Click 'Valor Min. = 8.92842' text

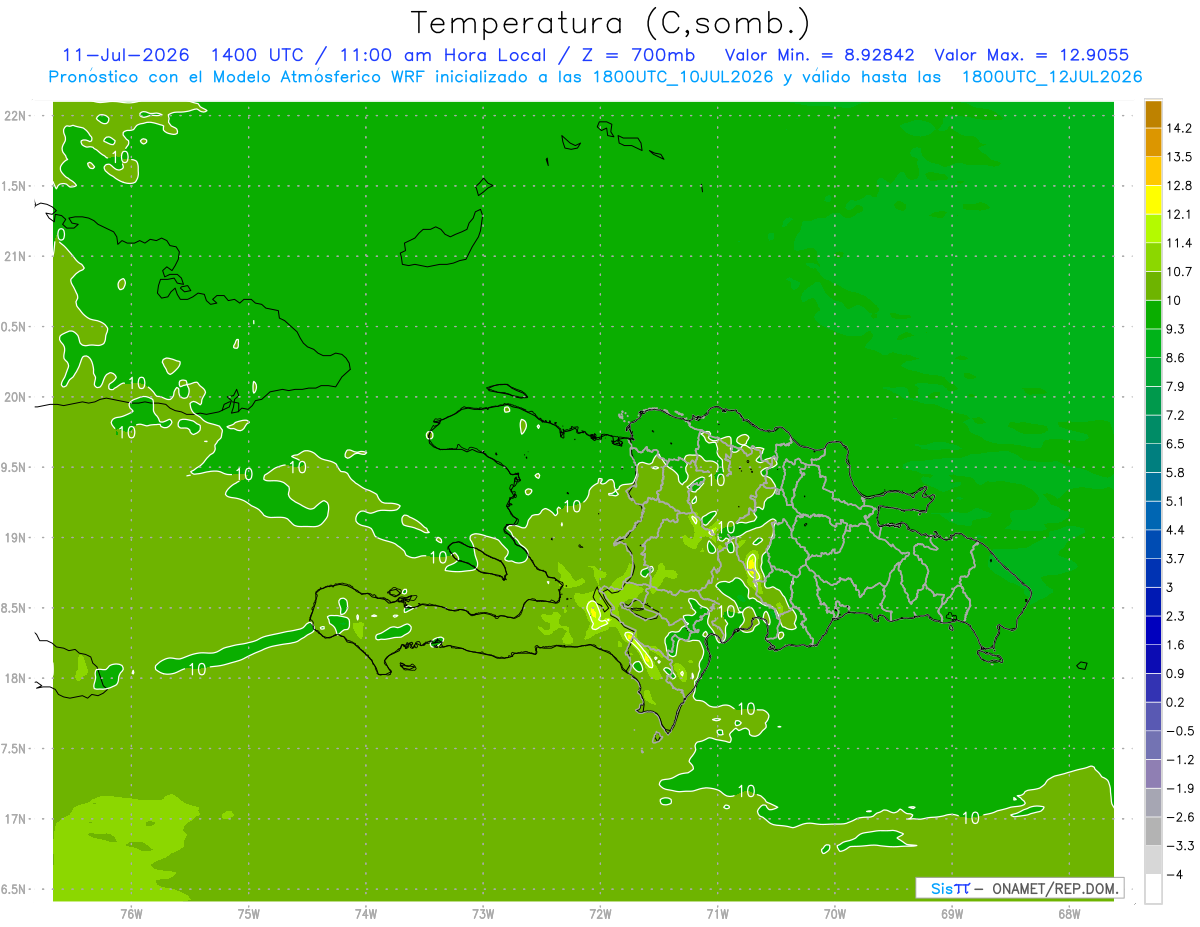(819, 55)
